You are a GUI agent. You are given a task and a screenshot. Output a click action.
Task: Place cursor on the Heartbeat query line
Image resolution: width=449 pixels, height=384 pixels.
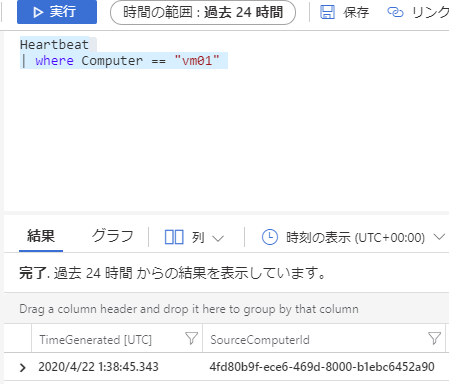pyautogui.click(x=54, y=44)
